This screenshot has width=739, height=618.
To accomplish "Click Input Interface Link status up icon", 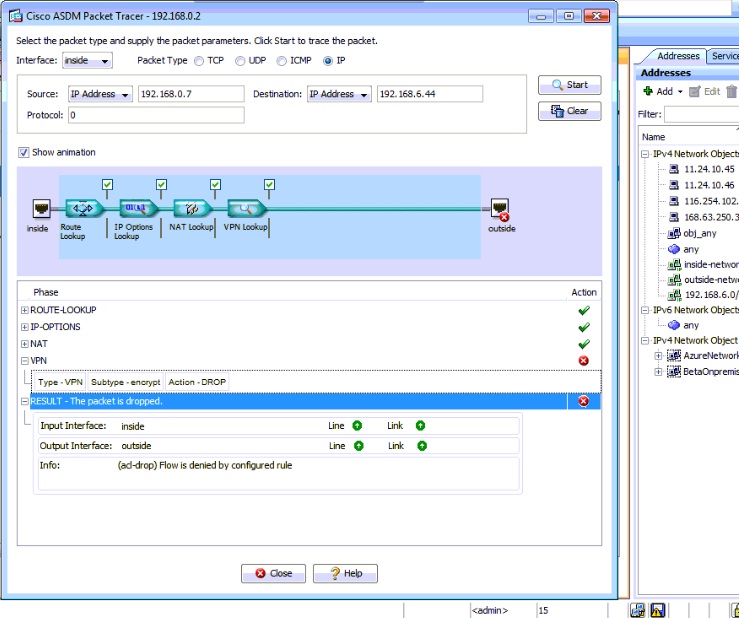I will pyautogui.click(x=420, y=426).
